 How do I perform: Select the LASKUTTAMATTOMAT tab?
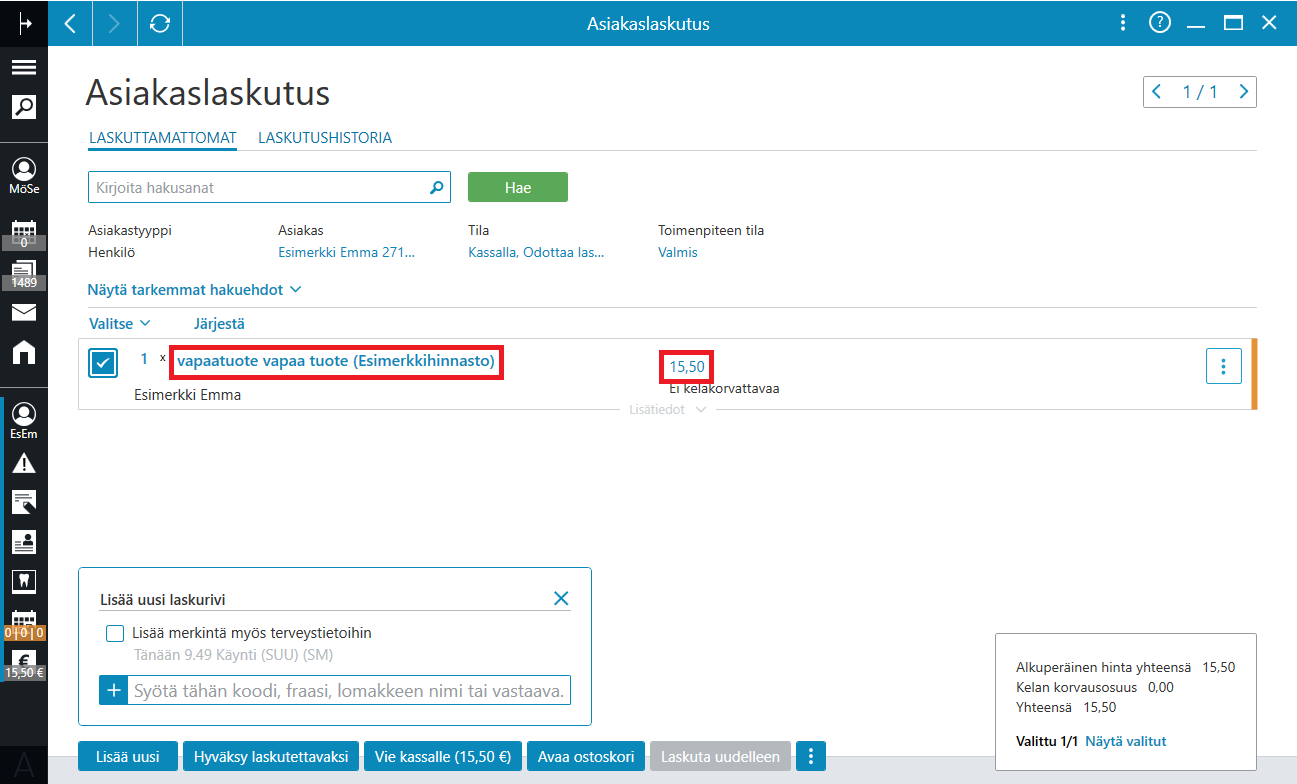(162, 138)
